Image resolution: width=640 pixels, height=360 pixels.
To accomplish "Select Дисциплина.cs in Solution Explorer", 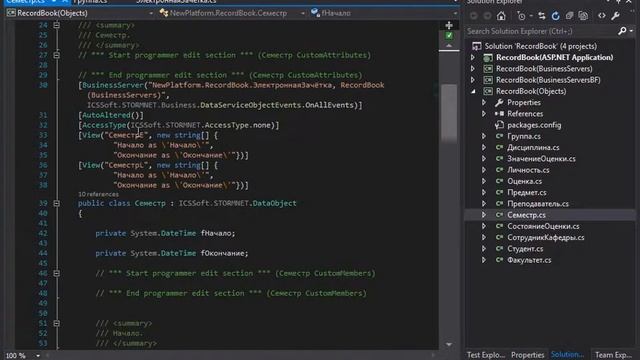I will coord(533,147).
